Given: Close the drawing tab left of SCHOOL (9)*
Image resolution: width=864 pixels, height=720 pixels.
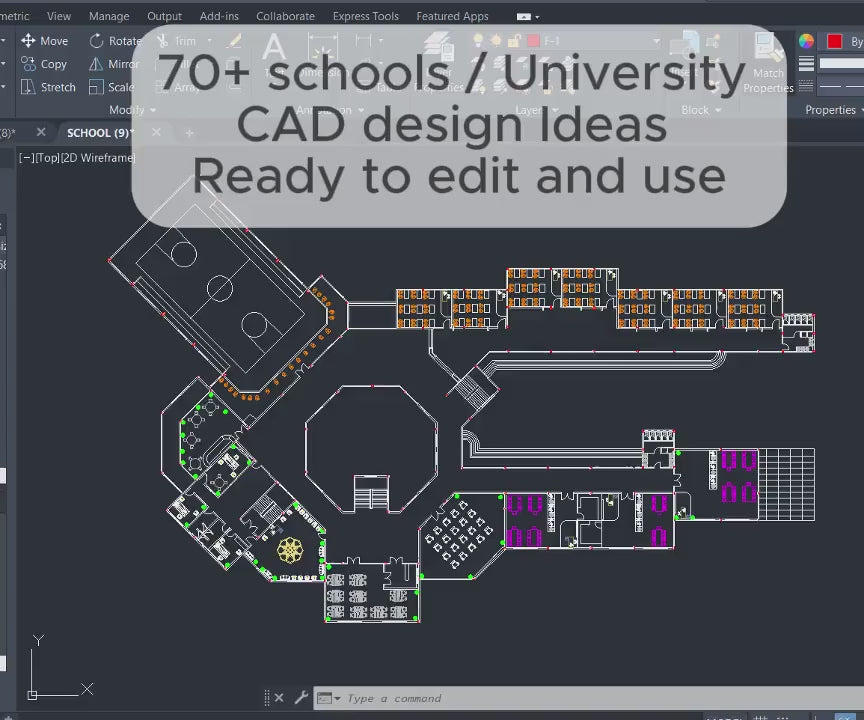Looking at the screenshot, I should coord(41,132).
